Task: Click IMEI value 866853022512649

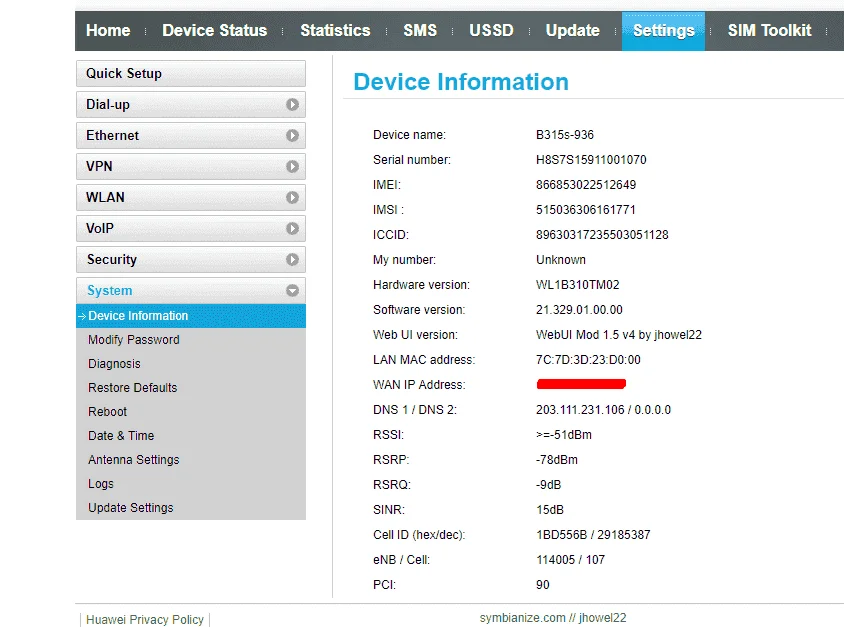Action: 586,185
